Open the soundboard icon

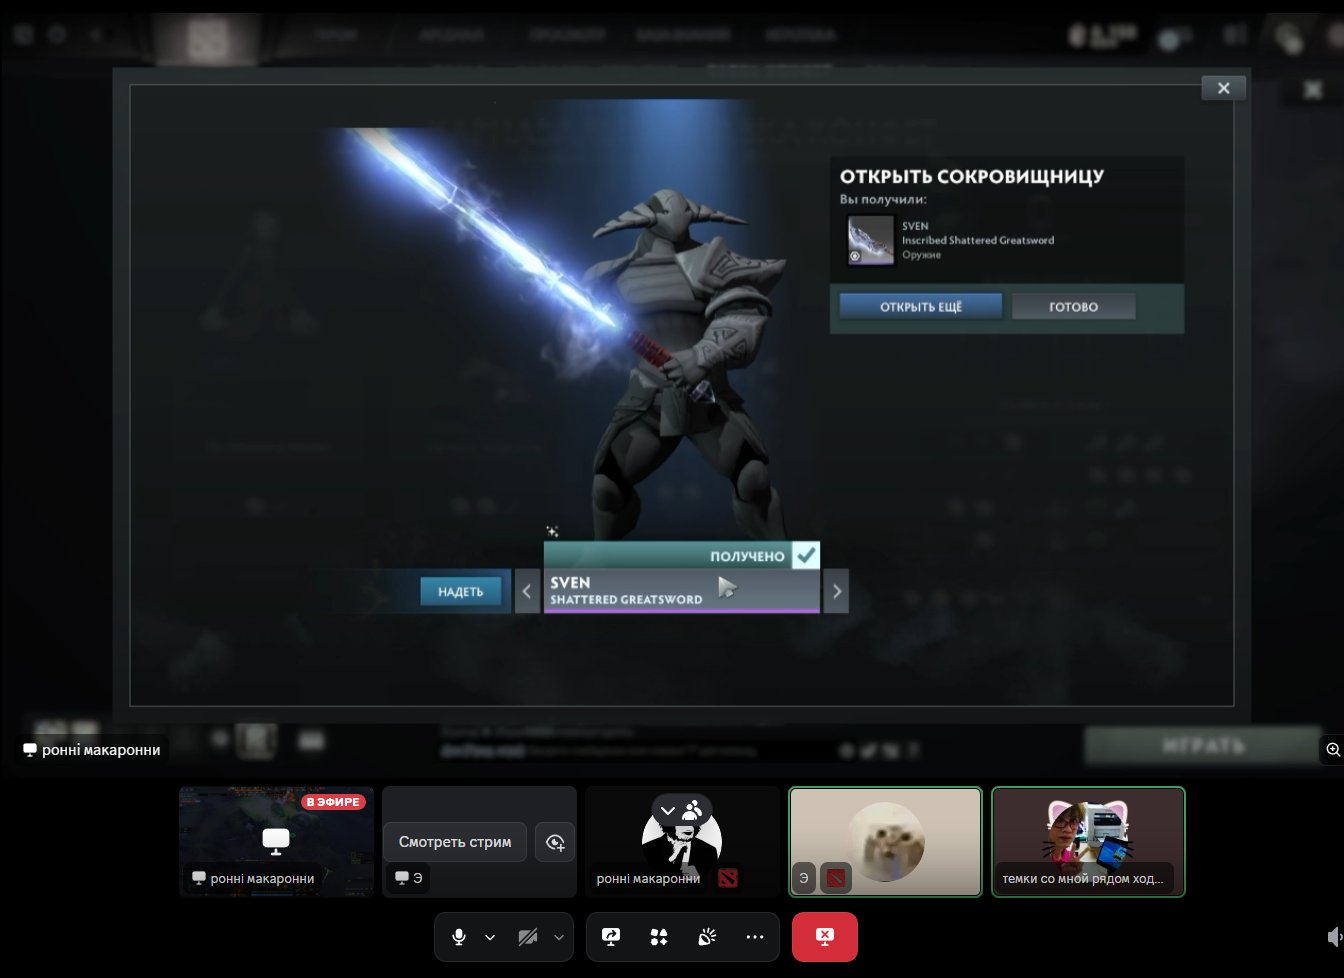[707, 937]
